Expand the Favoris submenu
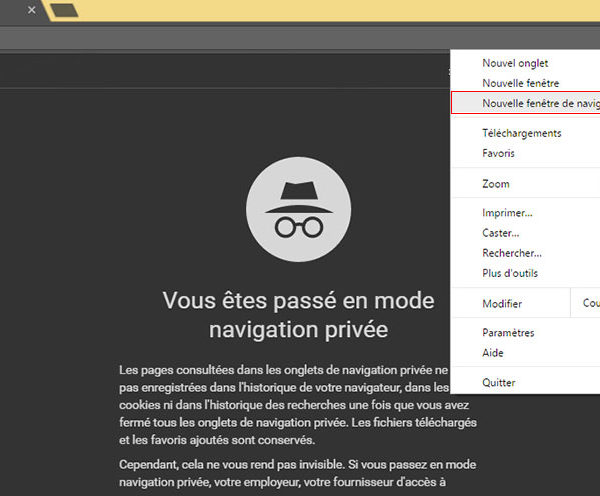The width and height of the screenshot is (600, 496). (x=499, y=153)
